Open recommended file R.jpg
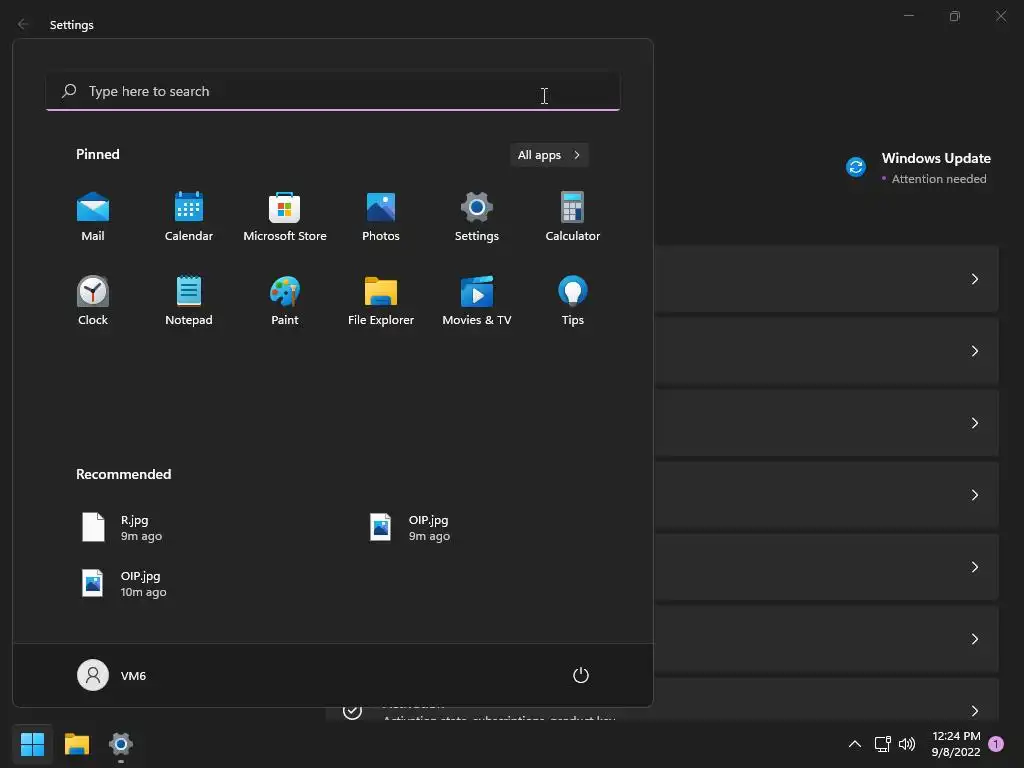Viewport: 1024px width, 768px height. tap(121, 528)
